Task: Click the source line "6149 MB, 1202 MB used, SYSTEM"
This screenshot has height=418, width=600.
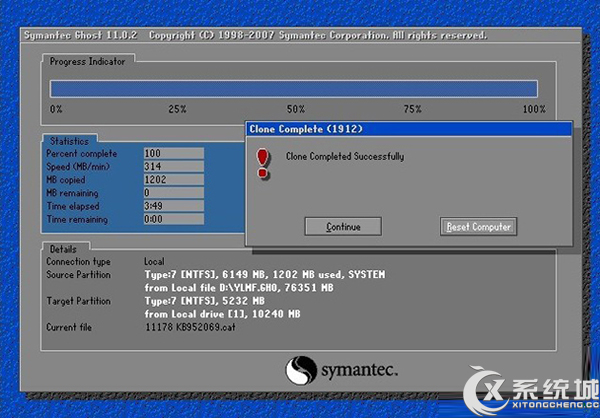Action: 304,274
